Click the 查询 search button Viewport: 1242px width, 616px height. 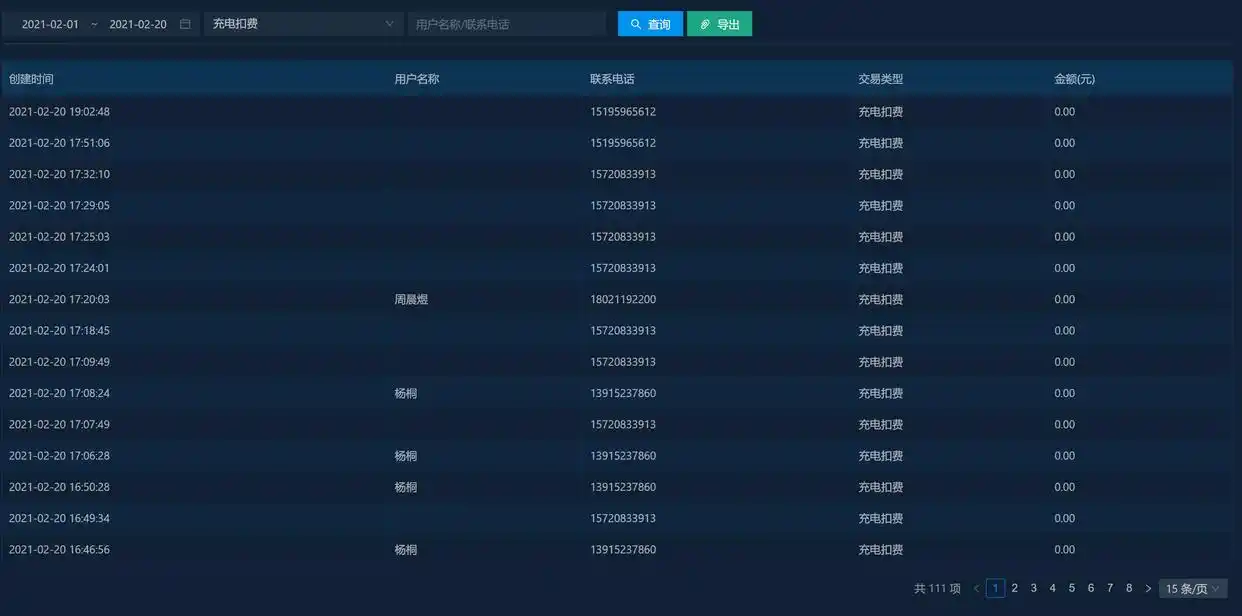[x=650, y=22]
